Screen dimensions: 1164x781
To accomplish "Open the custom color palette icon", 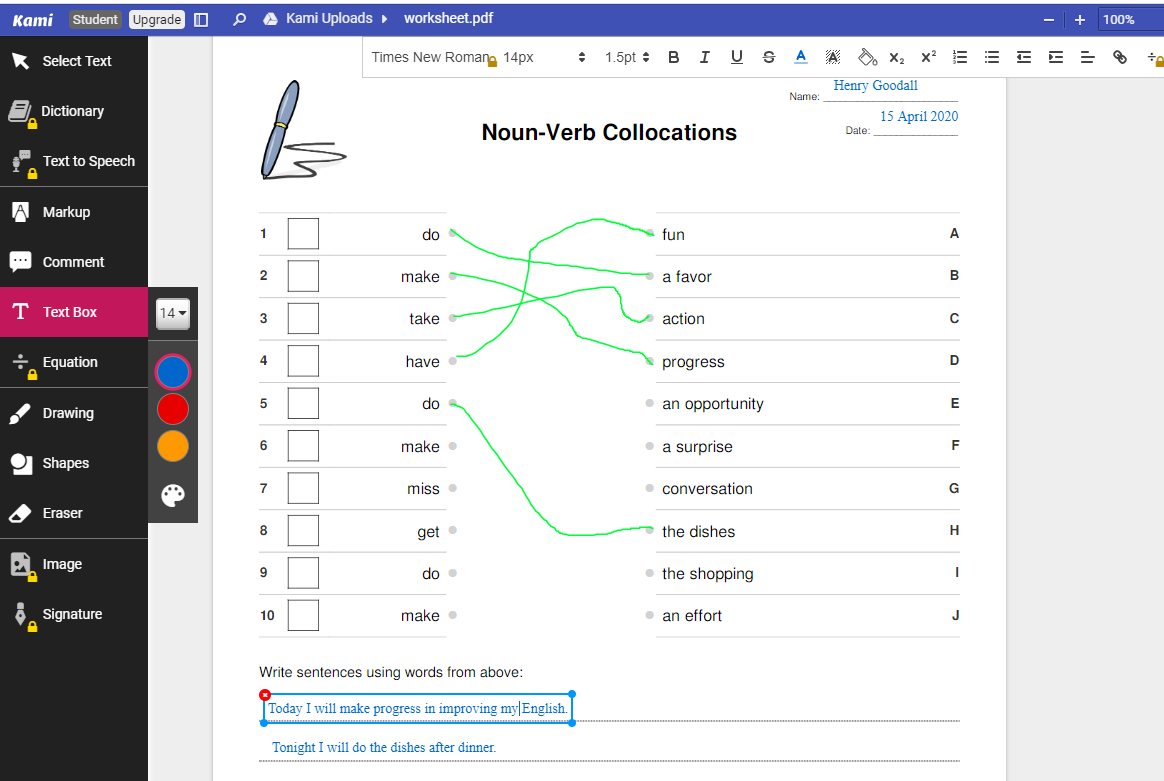I will pyautogui.click(x=173, y=495).
